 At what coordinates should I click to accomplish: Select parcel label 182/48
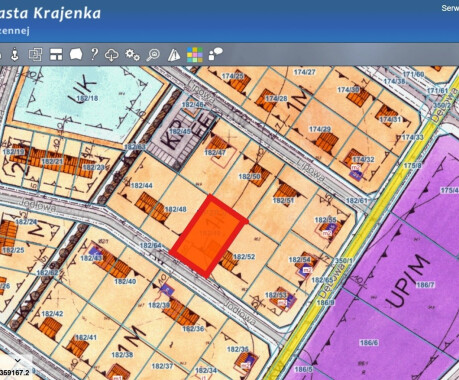(x=176, y=209)
